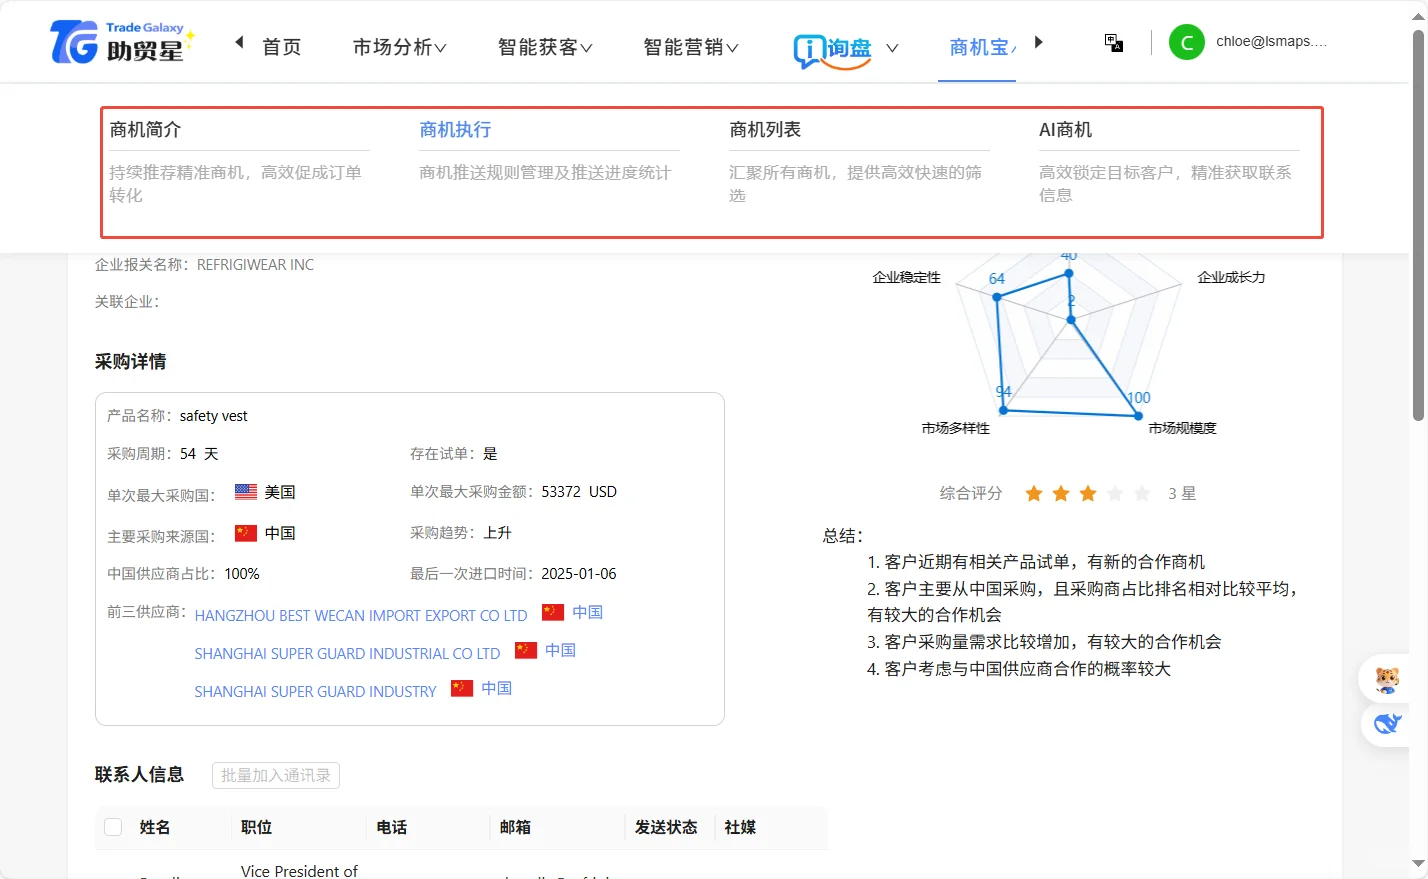Open the Trade Galaxy 助贸星 logo

point(120,42)
